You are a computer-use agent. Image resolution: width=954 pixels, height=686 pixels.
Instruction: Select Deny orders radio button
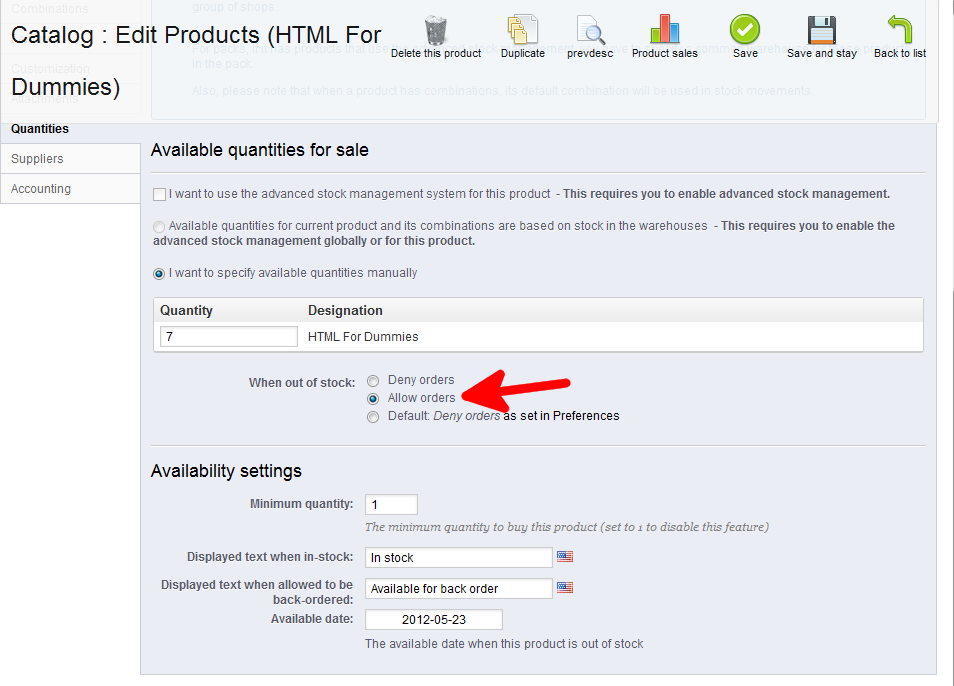tap(373, 381)
